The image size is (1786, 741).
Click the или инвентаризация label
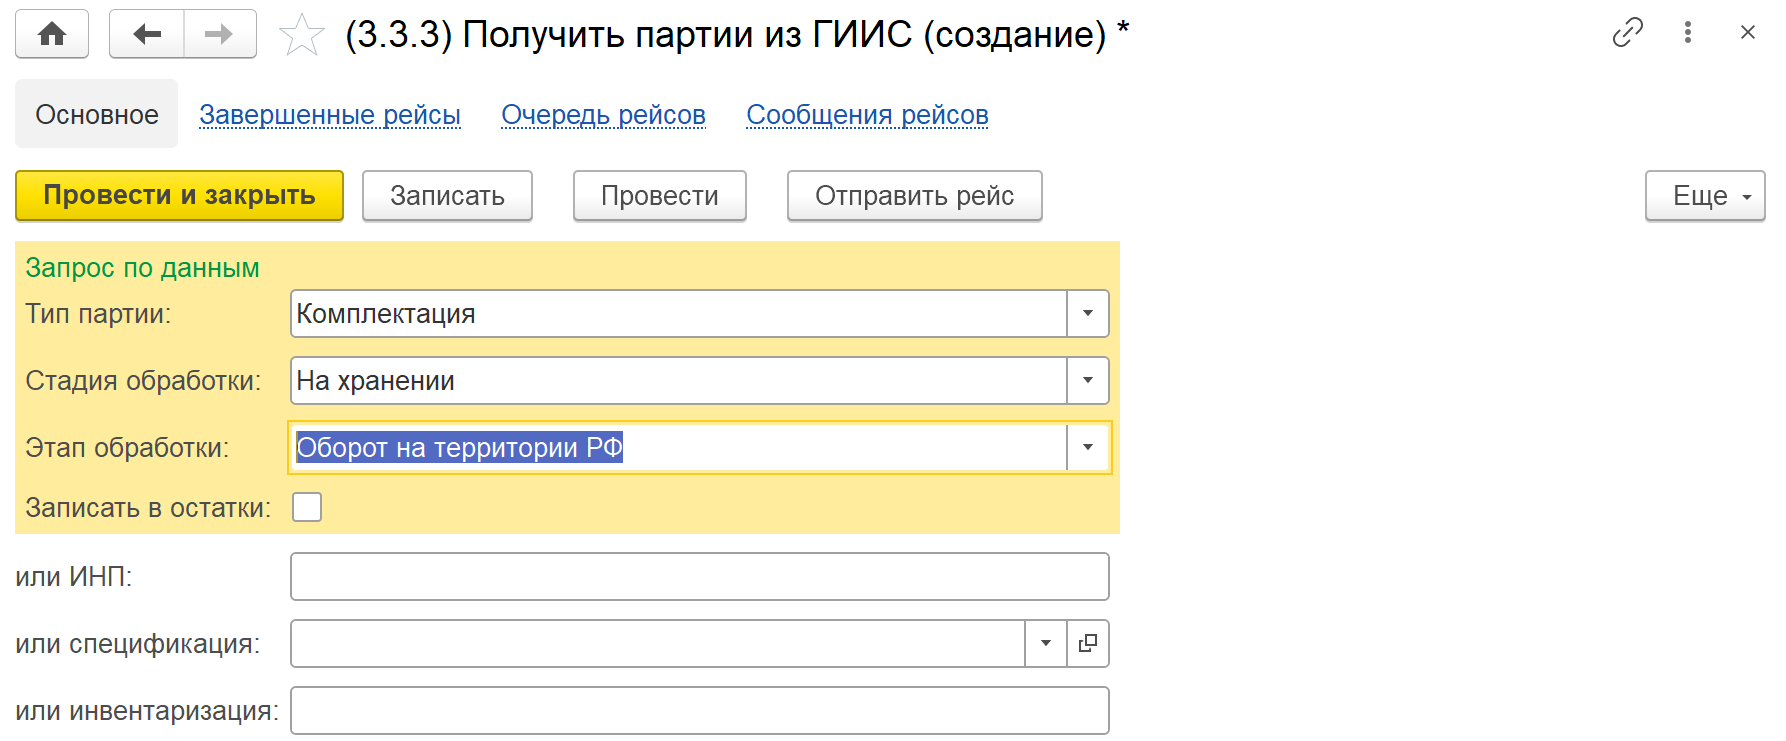tap(147, 711)
